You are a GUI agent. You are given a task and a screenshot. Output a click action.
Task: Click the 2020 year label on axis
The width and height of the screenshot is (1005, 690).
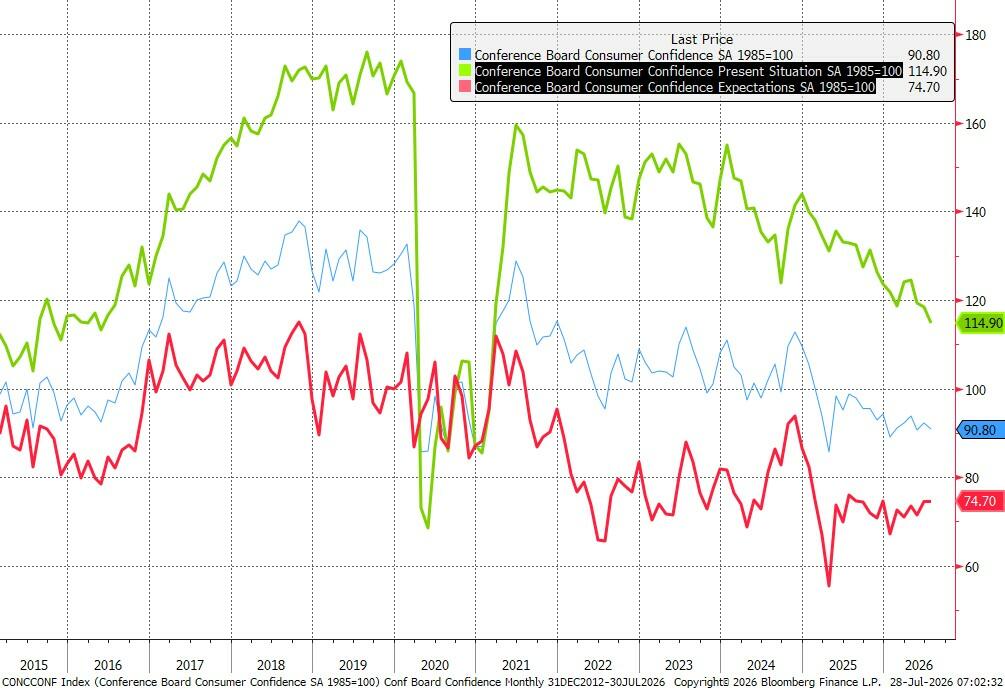[435, 664]
